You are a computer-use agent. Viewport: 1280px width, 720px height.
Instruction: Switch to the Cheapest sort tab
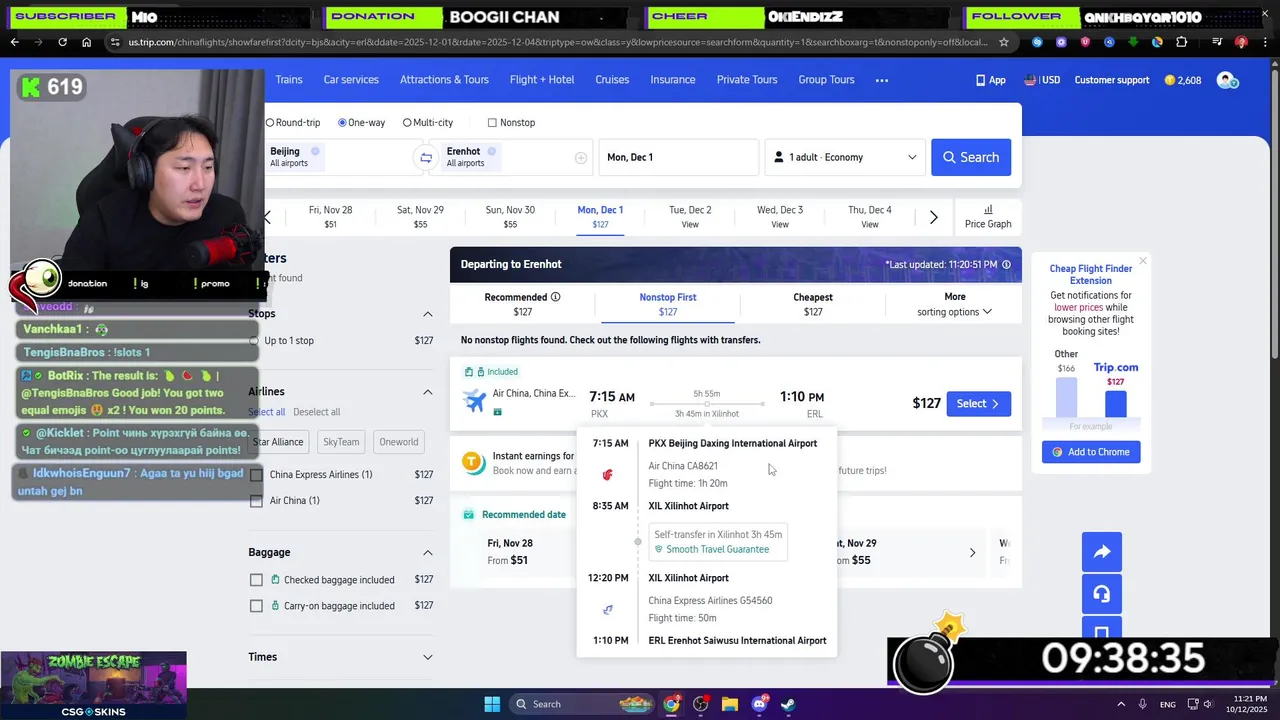[x=813, y=304]
